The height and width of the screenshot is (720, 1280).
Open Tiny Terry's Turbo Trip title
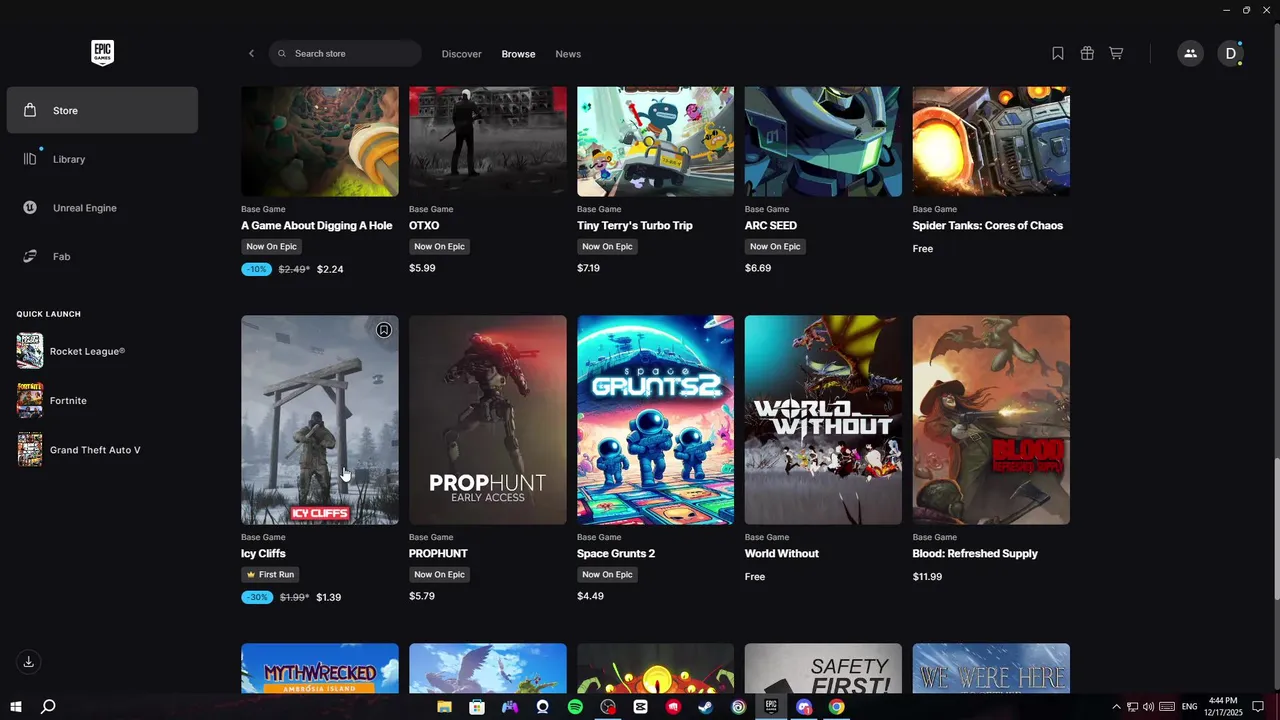pyautogui.click(x=635, y=226)
